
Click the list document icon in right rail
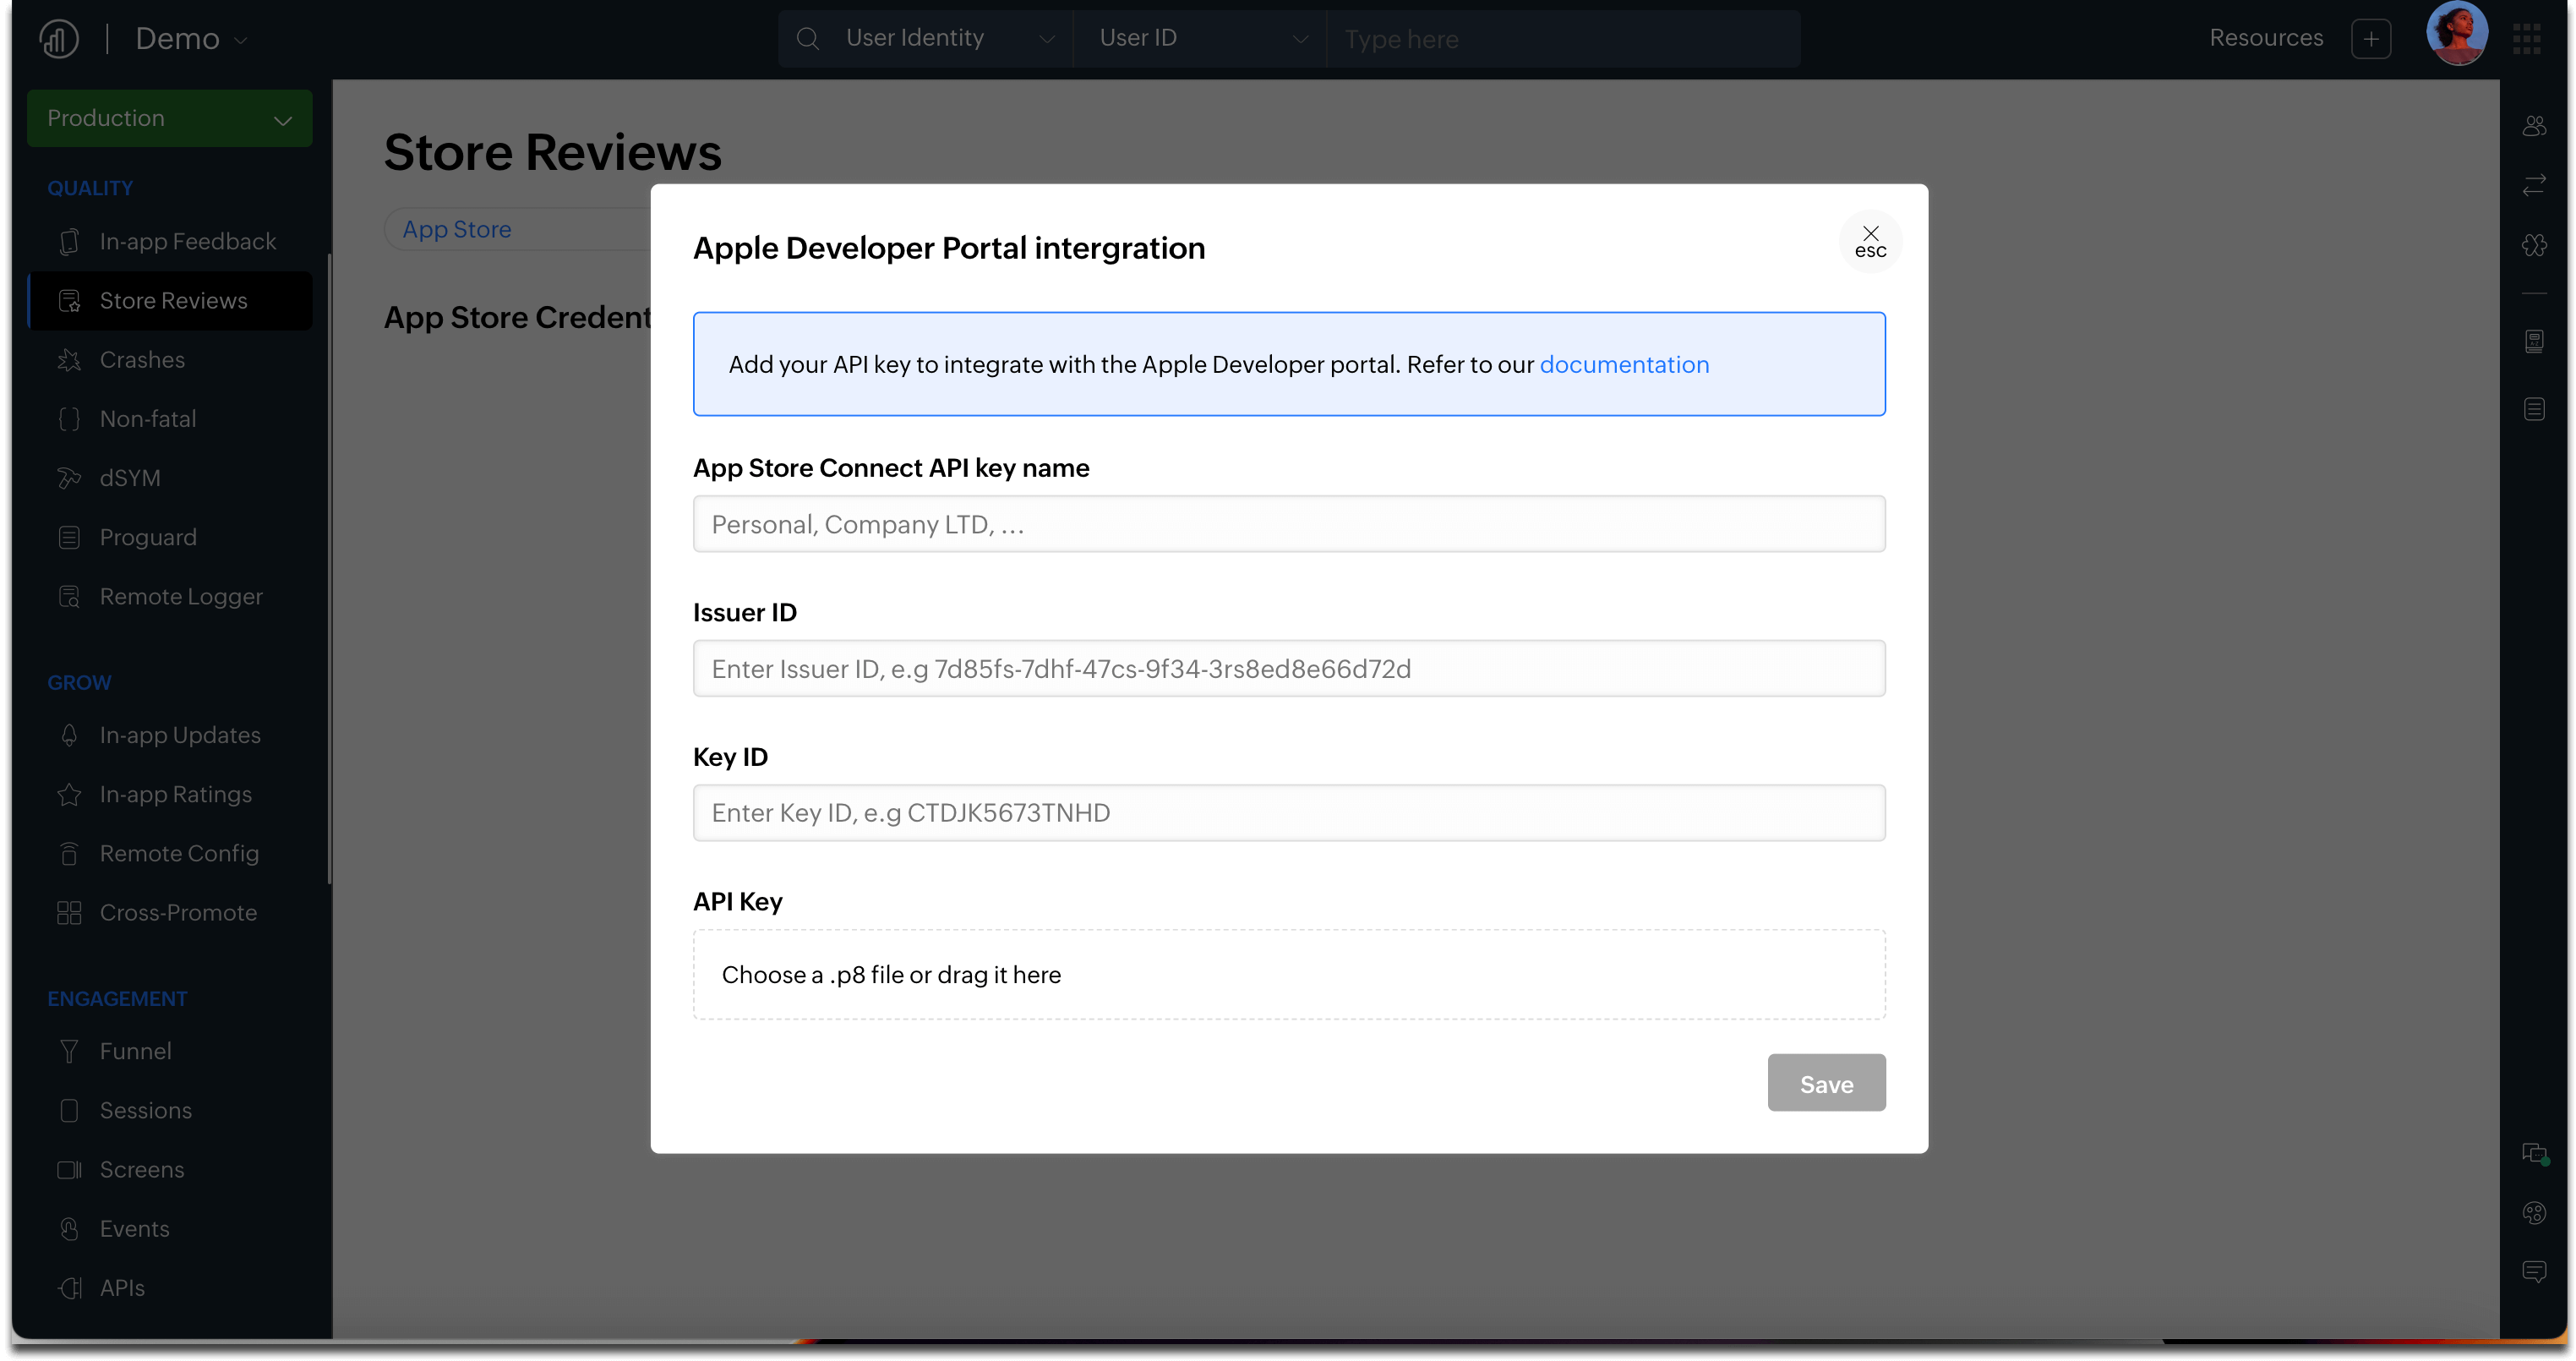point(2534,409)
